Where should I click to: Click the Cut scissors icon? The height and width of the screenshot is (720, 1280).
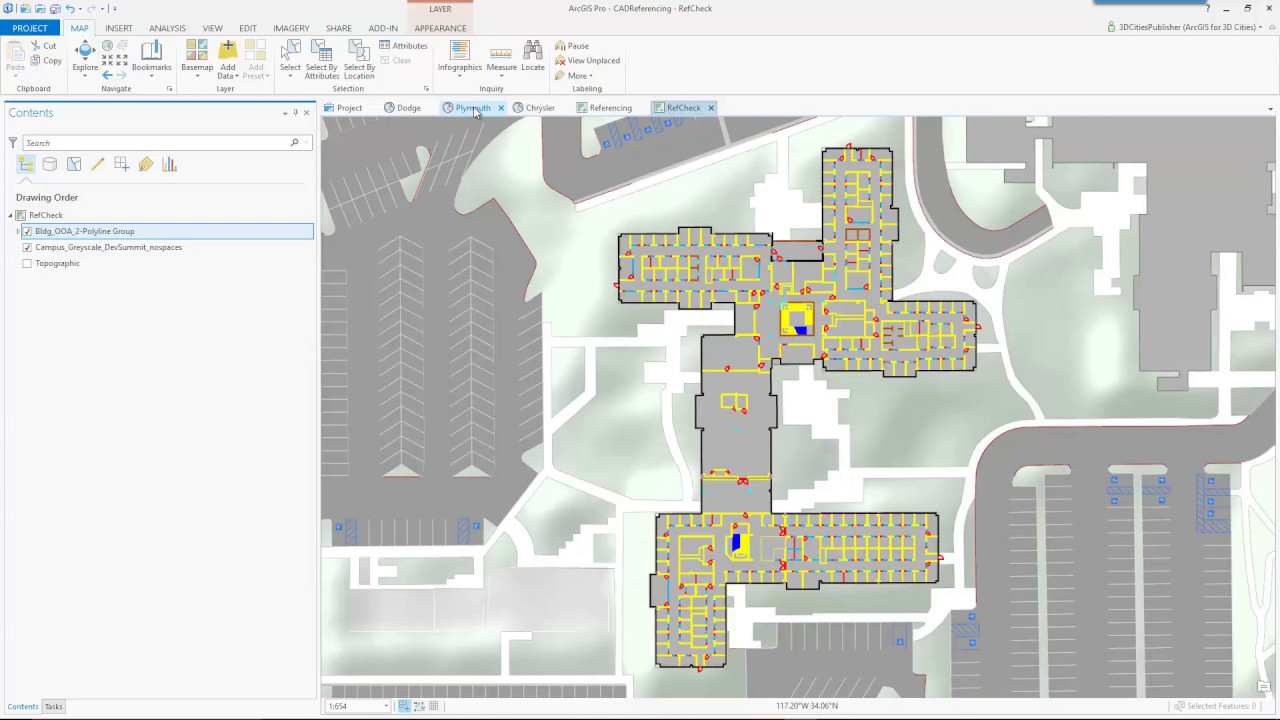(x=36, y=46)
